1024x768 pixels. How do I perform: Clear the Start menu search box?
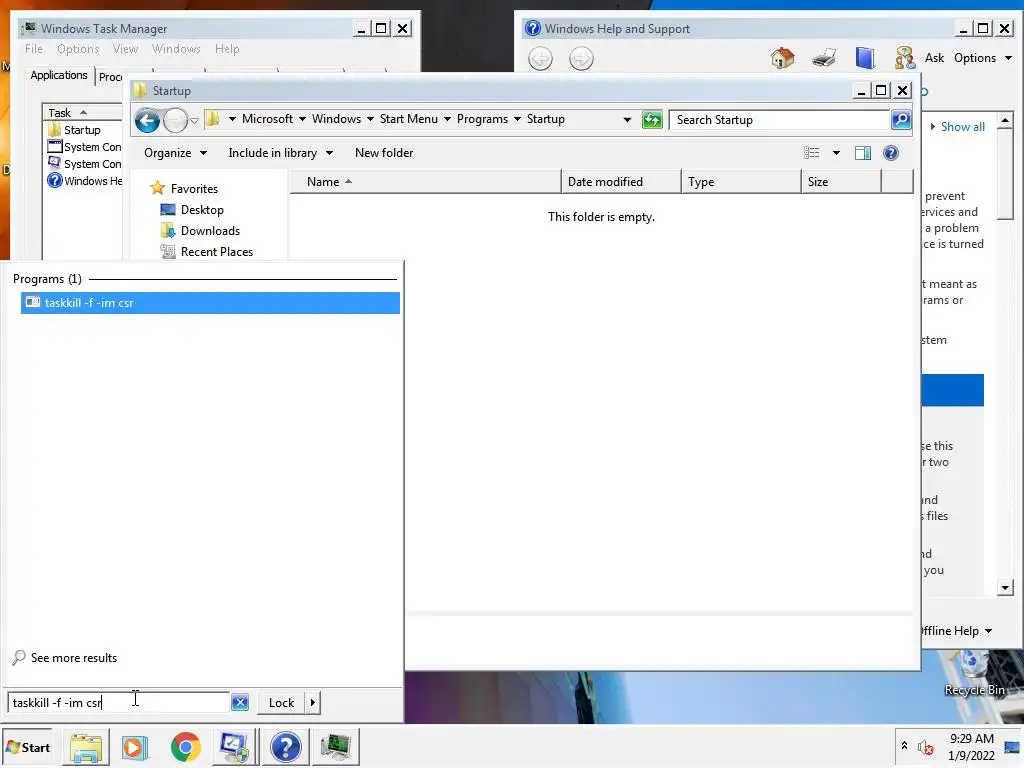coord(240,703)
